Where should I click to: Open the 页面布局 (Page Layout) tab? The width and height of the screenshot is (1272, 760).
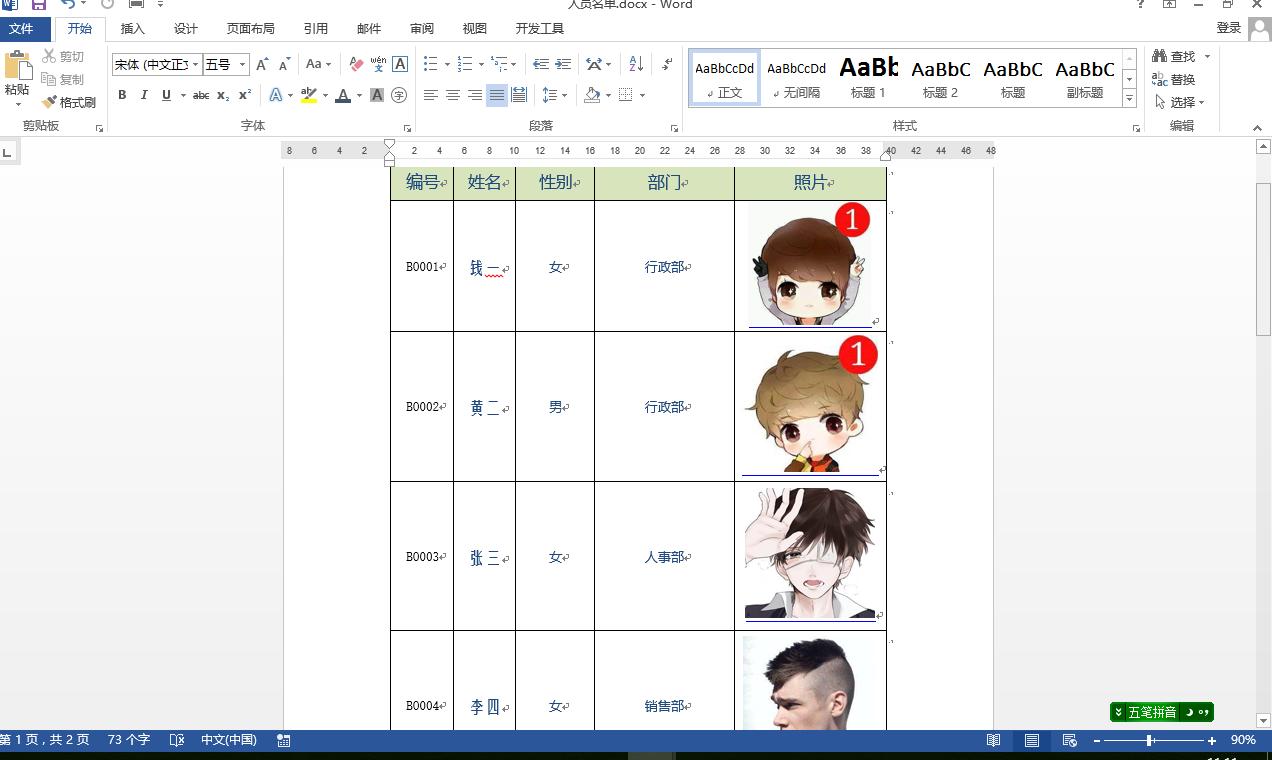(250, 29)
